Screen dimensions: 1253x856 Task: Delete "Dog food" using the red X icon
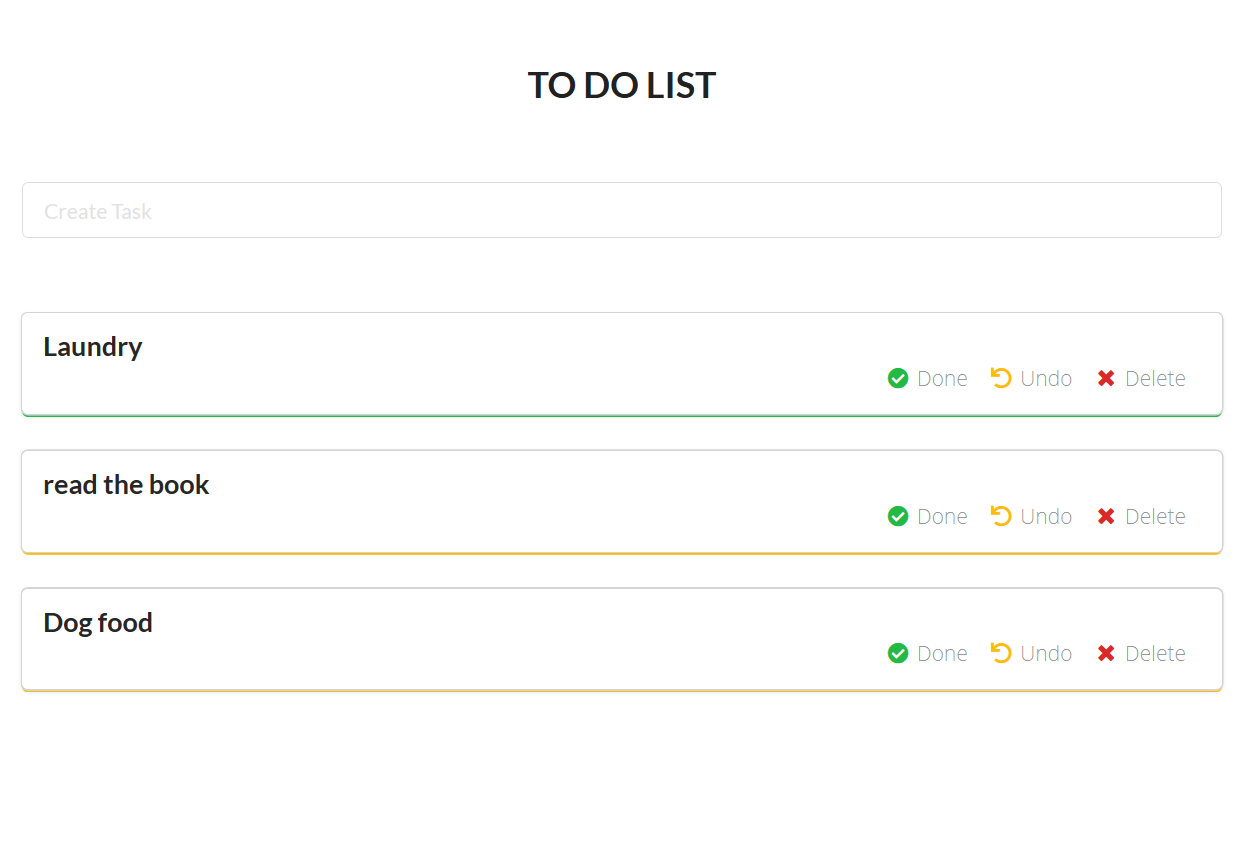(1105, 653)
